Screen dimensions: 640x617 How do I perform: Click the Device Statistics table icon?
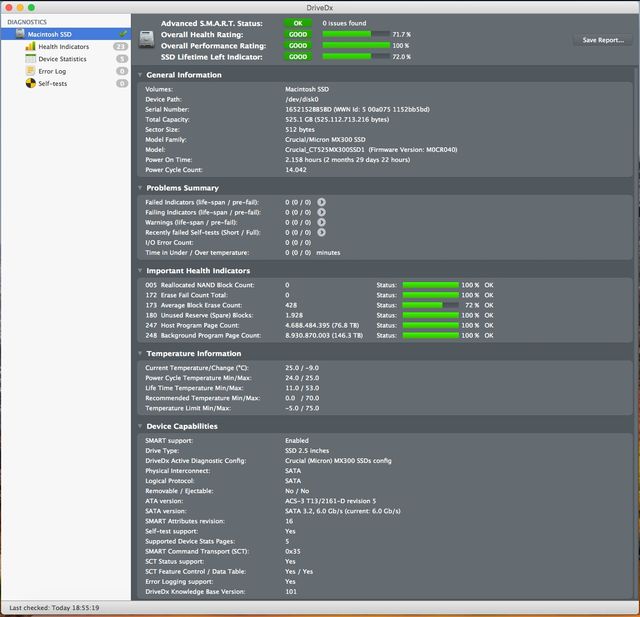coord(31,58)
